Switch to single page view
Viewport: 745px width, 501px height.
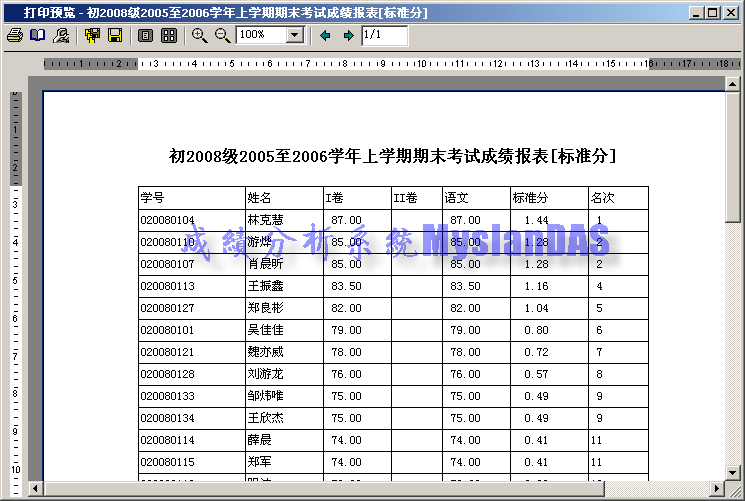pyautogui.click(x=146, y=36)
